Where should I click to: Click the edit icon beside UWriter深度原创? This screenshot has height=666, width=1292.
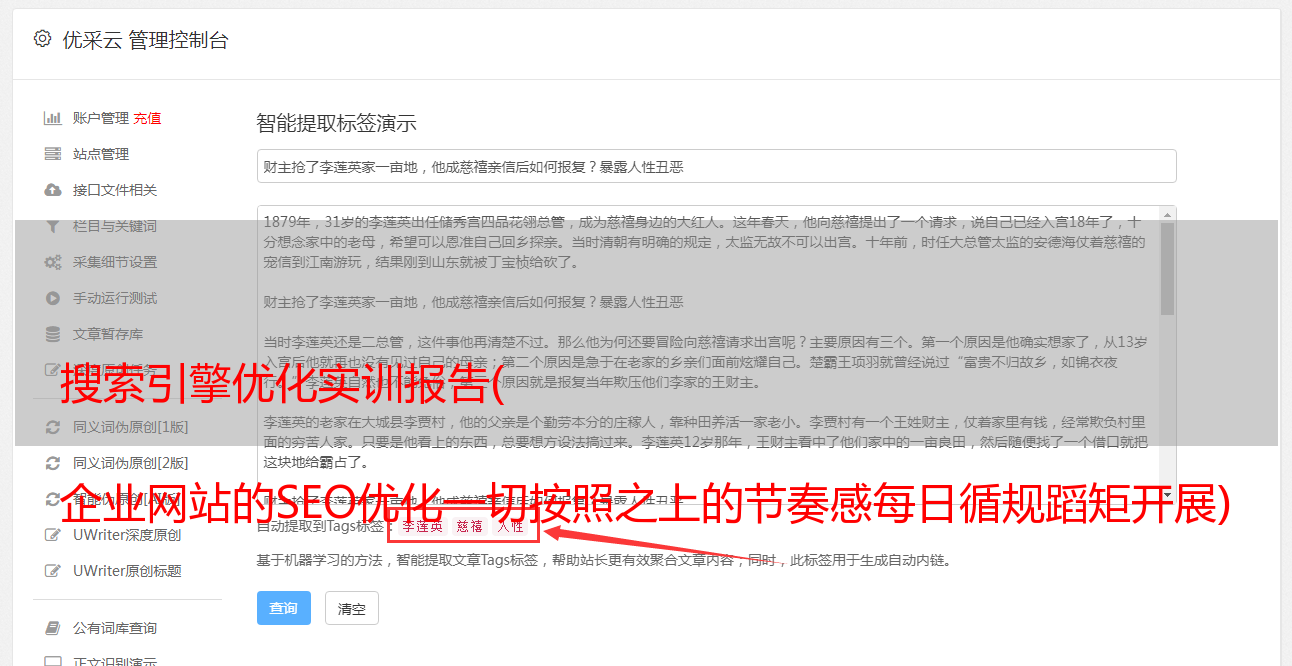53,535
